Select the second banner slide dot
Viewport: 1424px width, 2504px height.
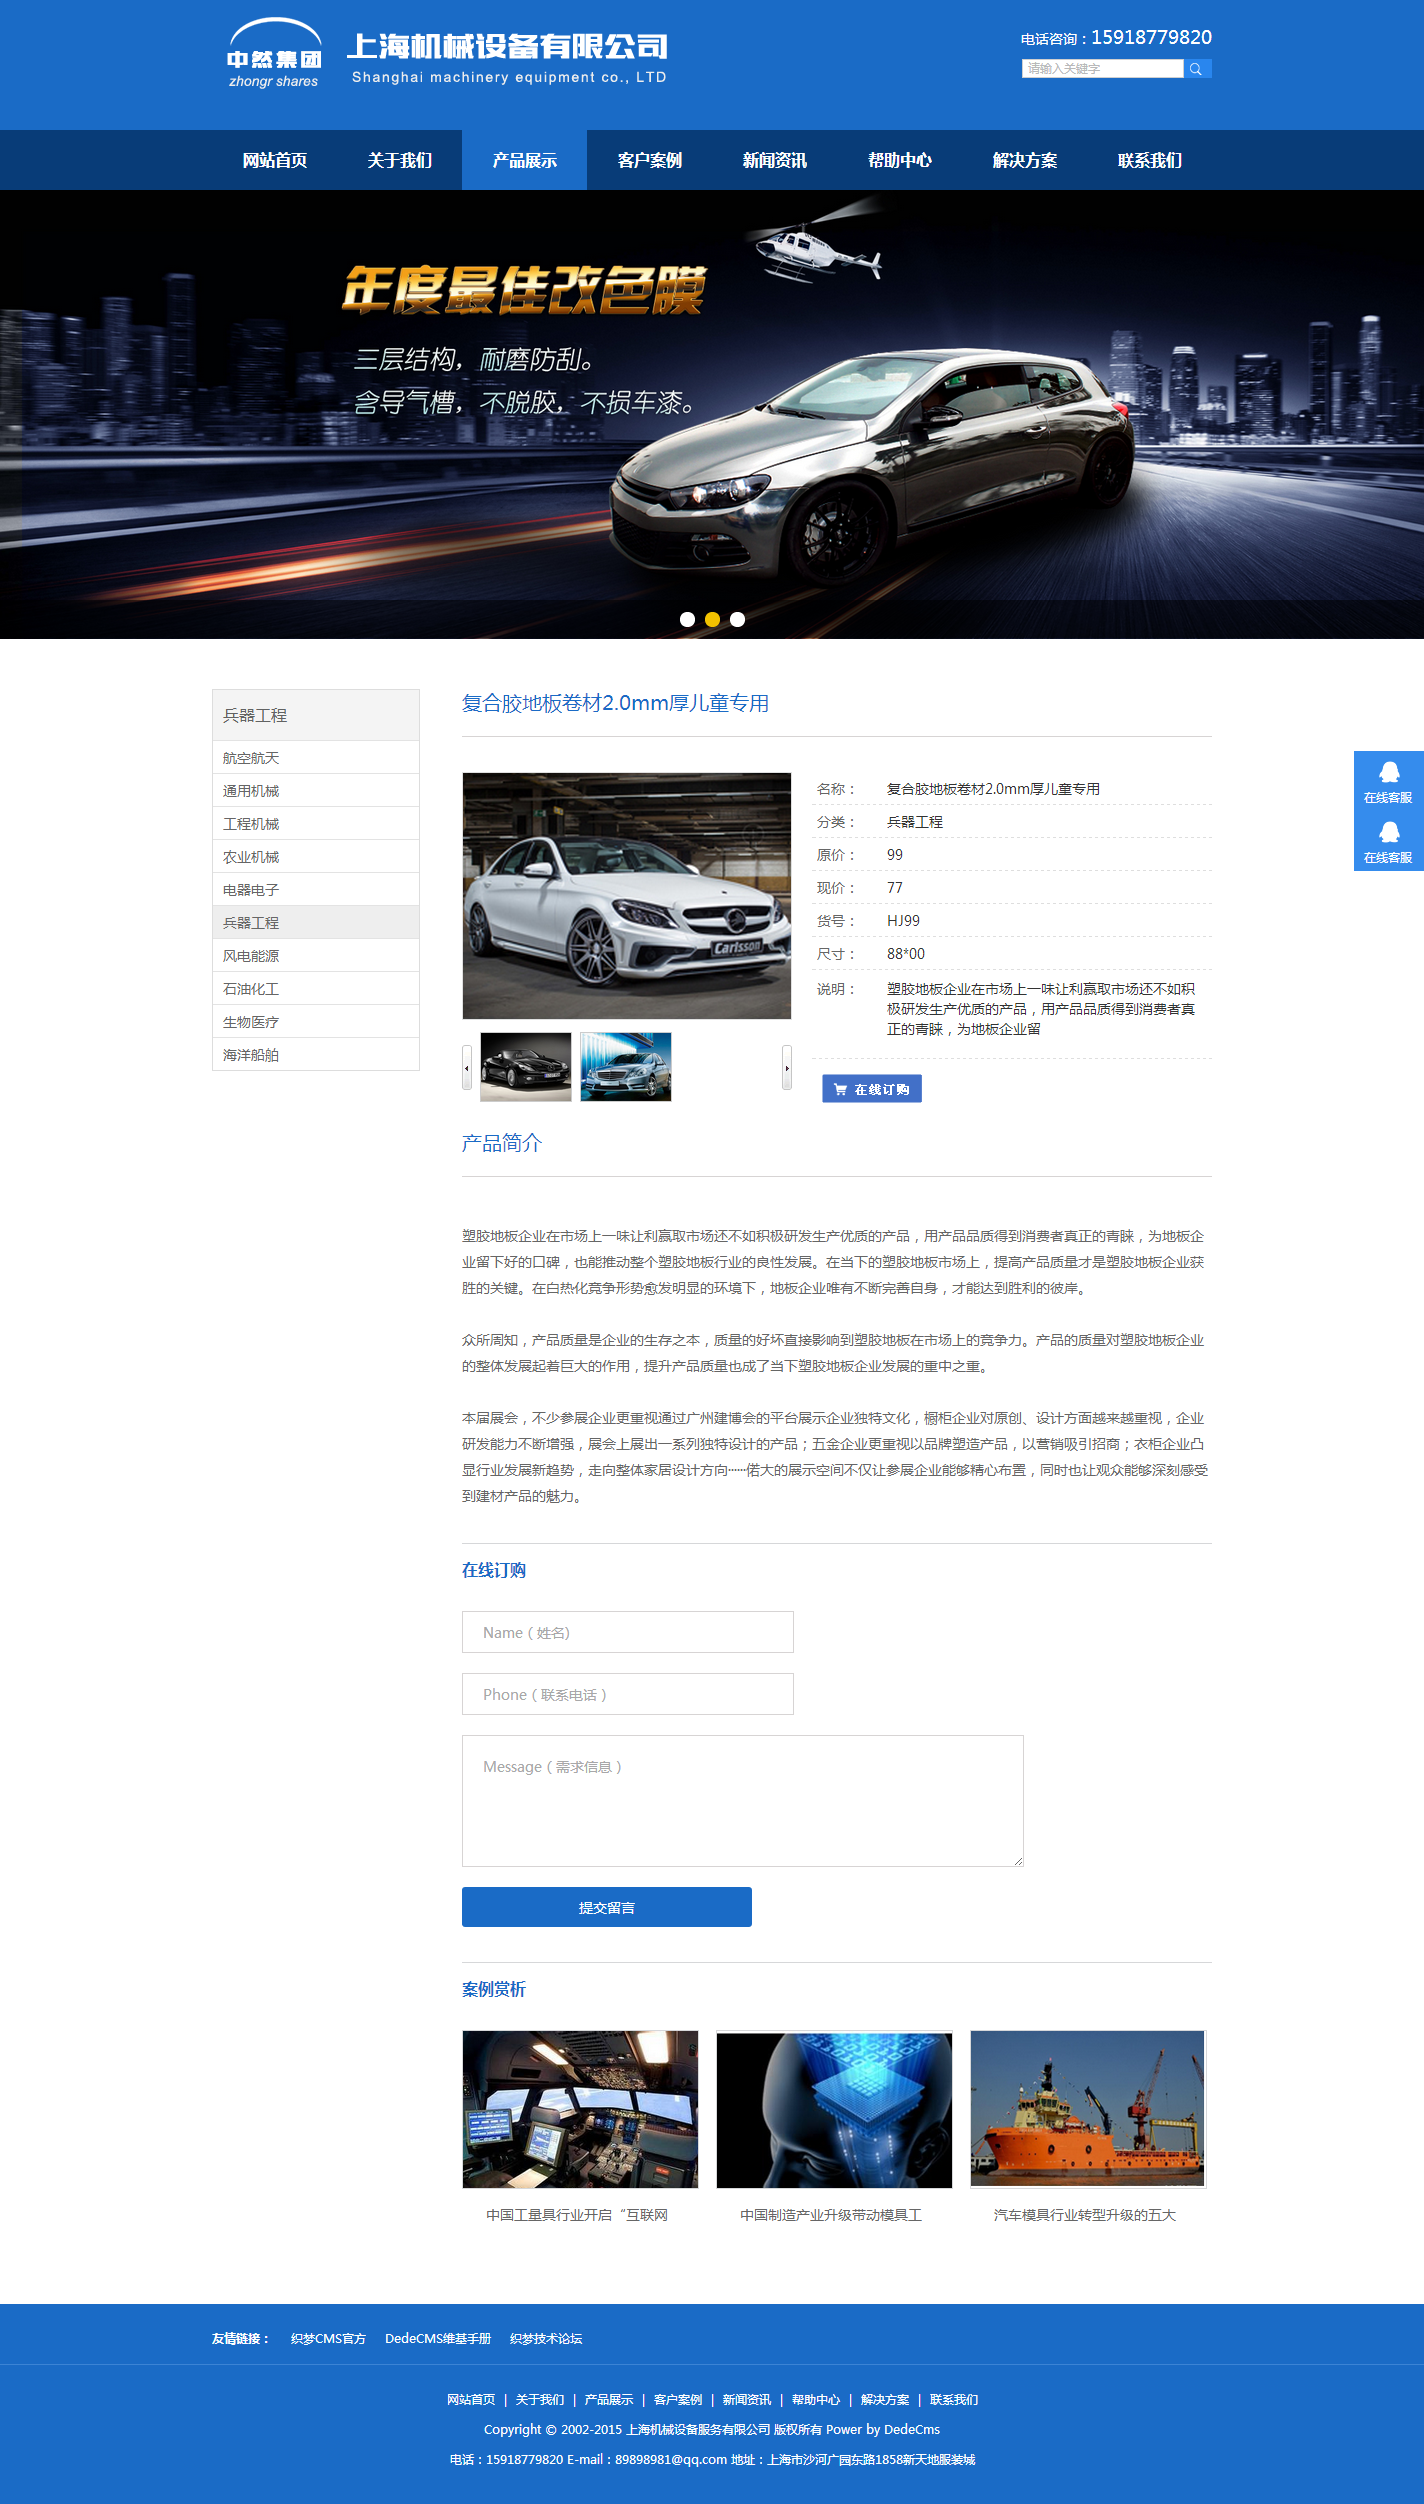[712, 619]
